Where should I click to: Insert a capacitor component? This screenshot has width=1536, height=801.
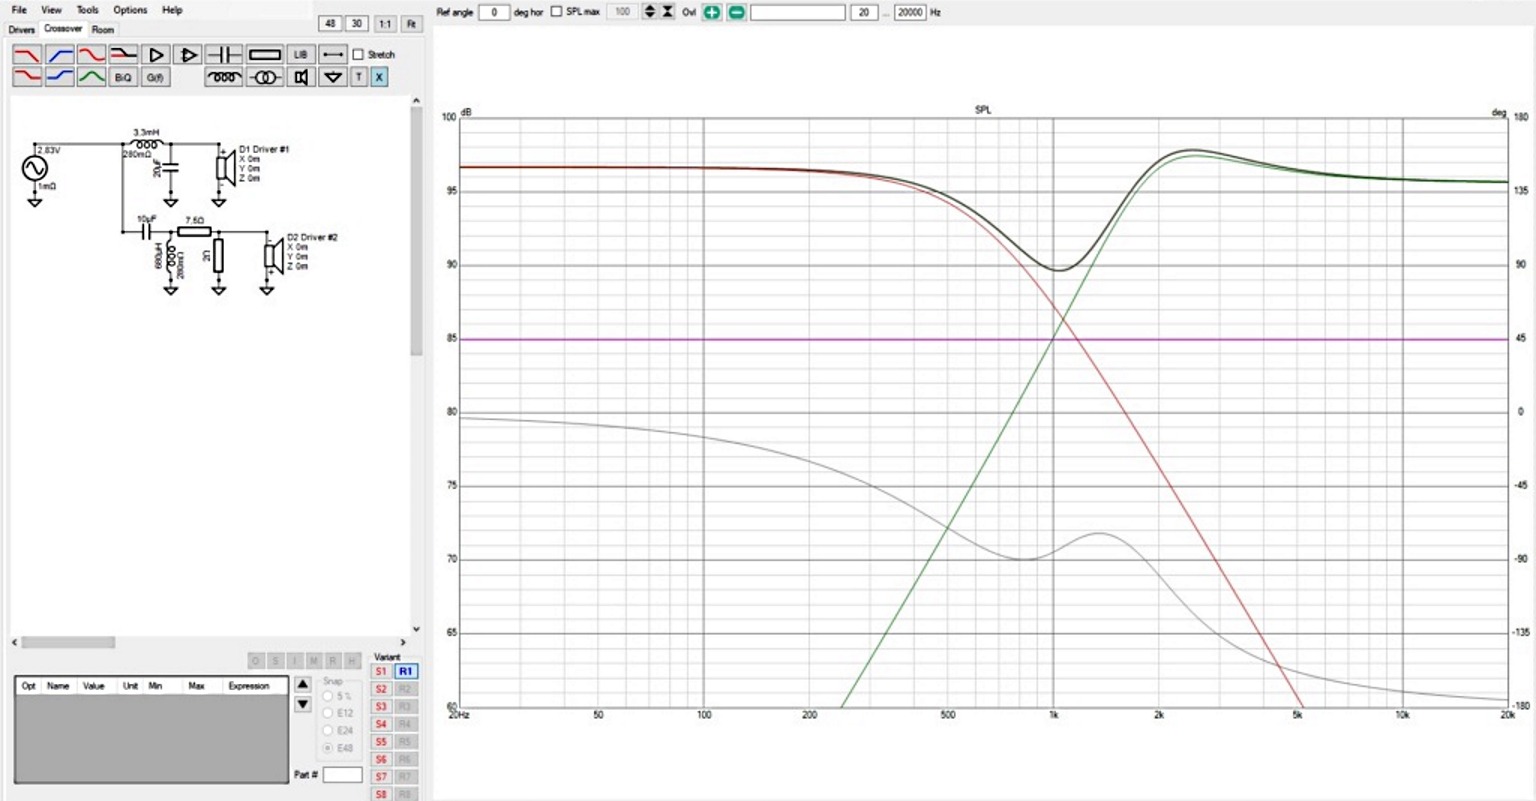224,54
